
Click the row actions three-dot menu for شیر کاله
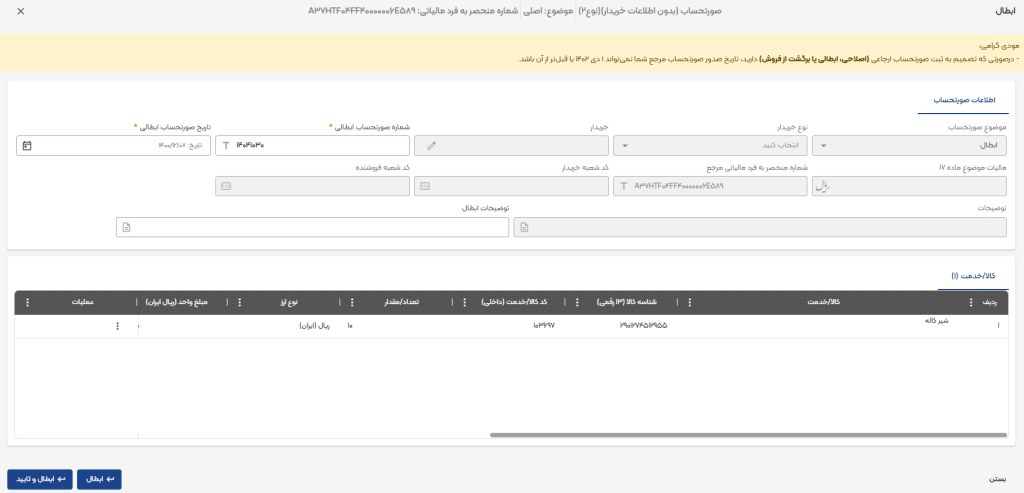117,326
